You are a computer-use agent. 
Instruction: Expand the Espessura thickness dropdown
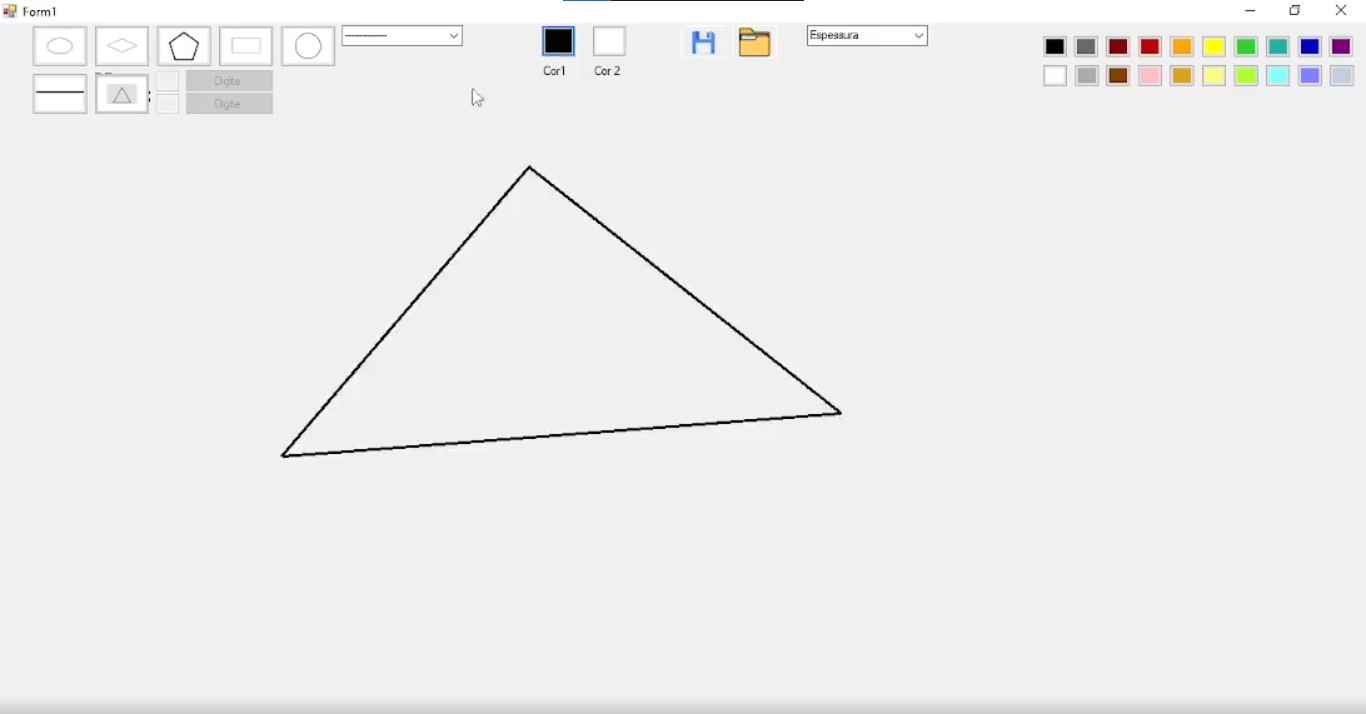click(867, 36)
